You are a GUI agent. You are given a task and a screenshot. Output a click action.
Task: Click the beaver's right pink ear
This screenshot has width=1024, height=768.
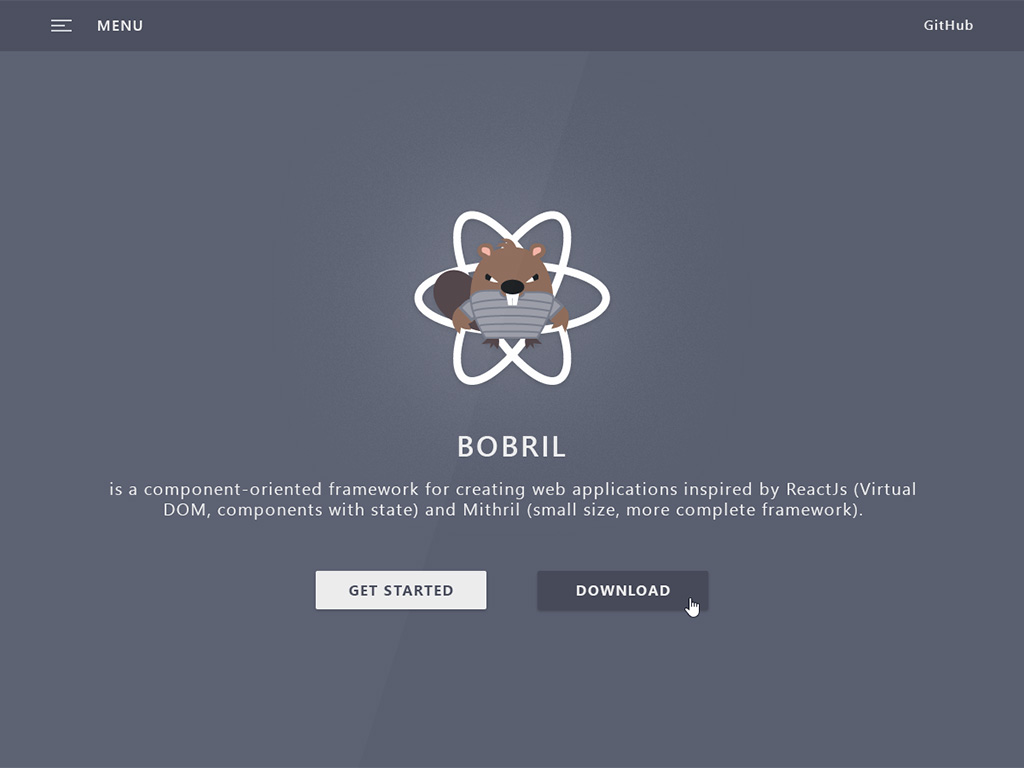537,251
